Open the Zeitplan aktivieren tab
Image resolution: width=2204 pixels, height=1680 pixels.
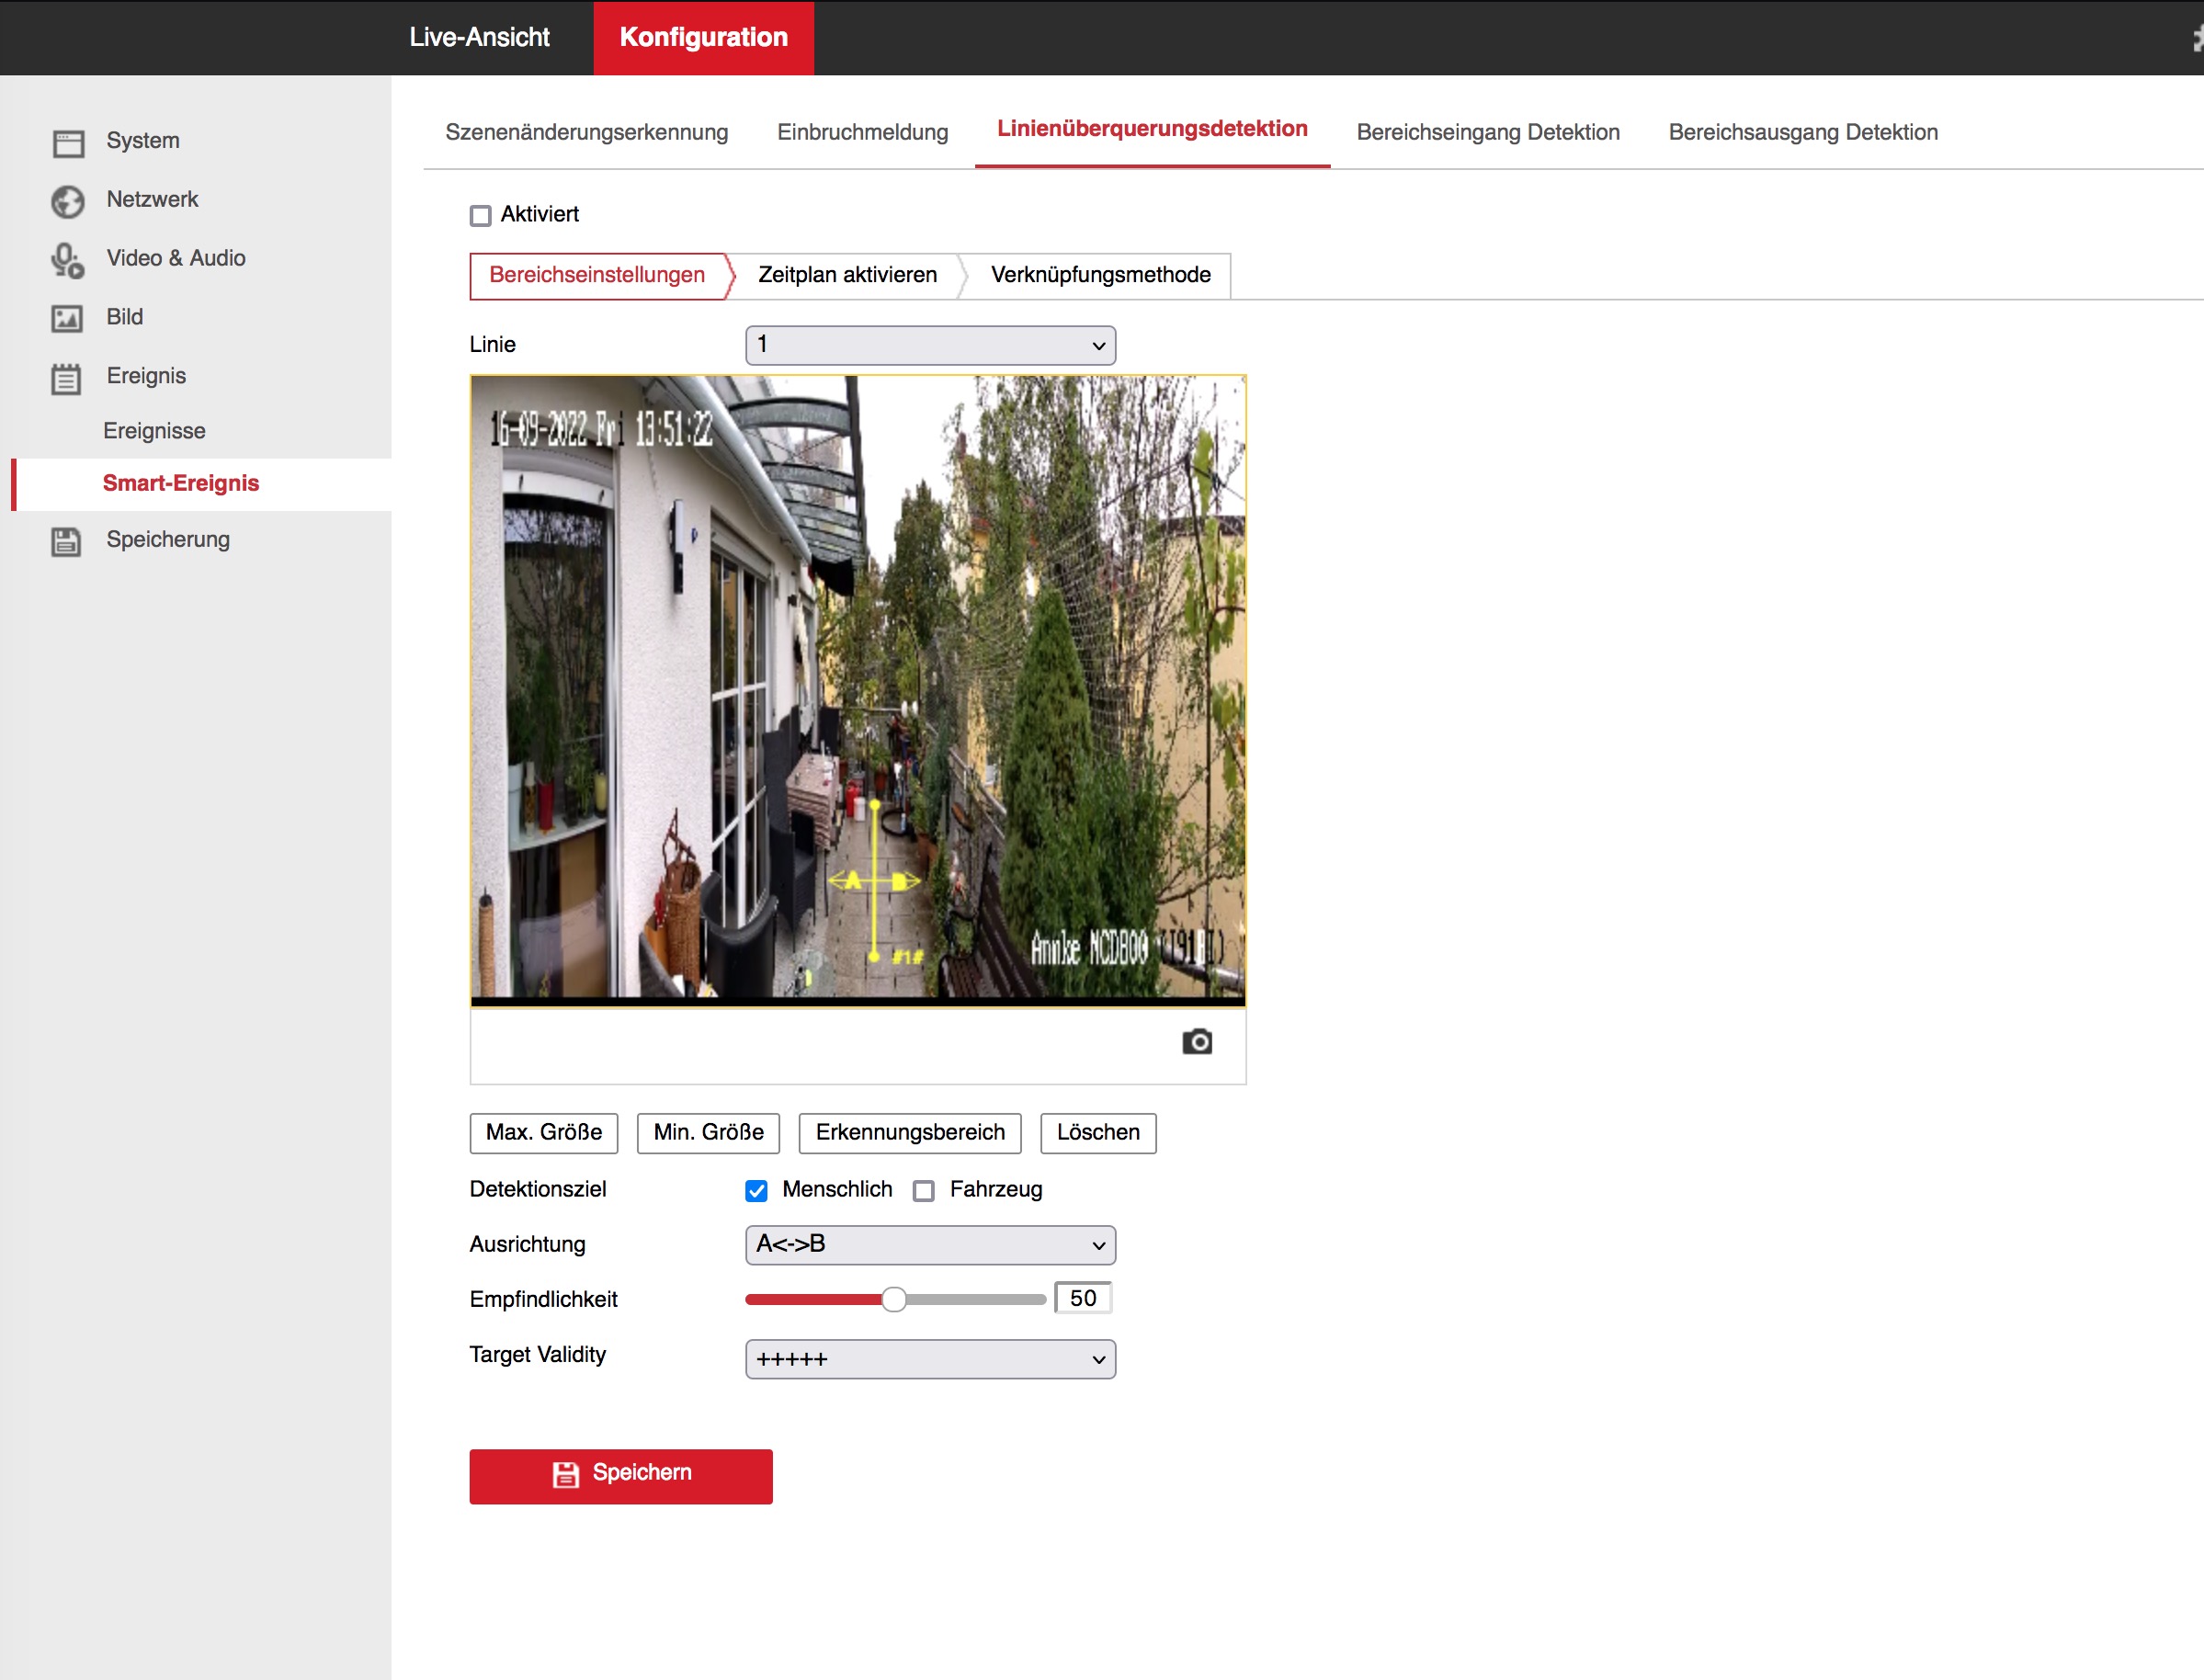coord(847,275)
